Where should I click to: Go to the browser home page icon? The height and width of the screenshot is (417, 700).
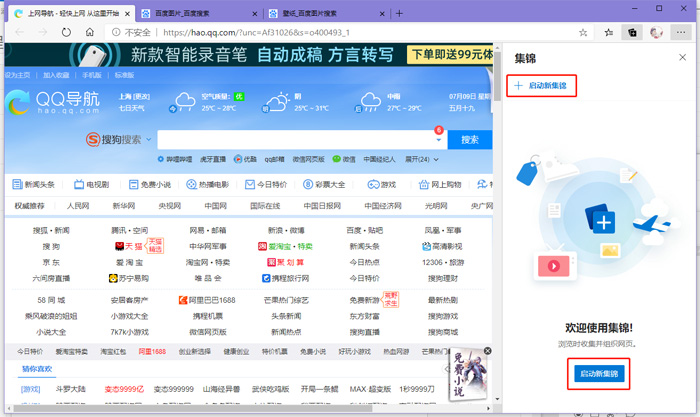pyautogui.click(x=90, y=32)
